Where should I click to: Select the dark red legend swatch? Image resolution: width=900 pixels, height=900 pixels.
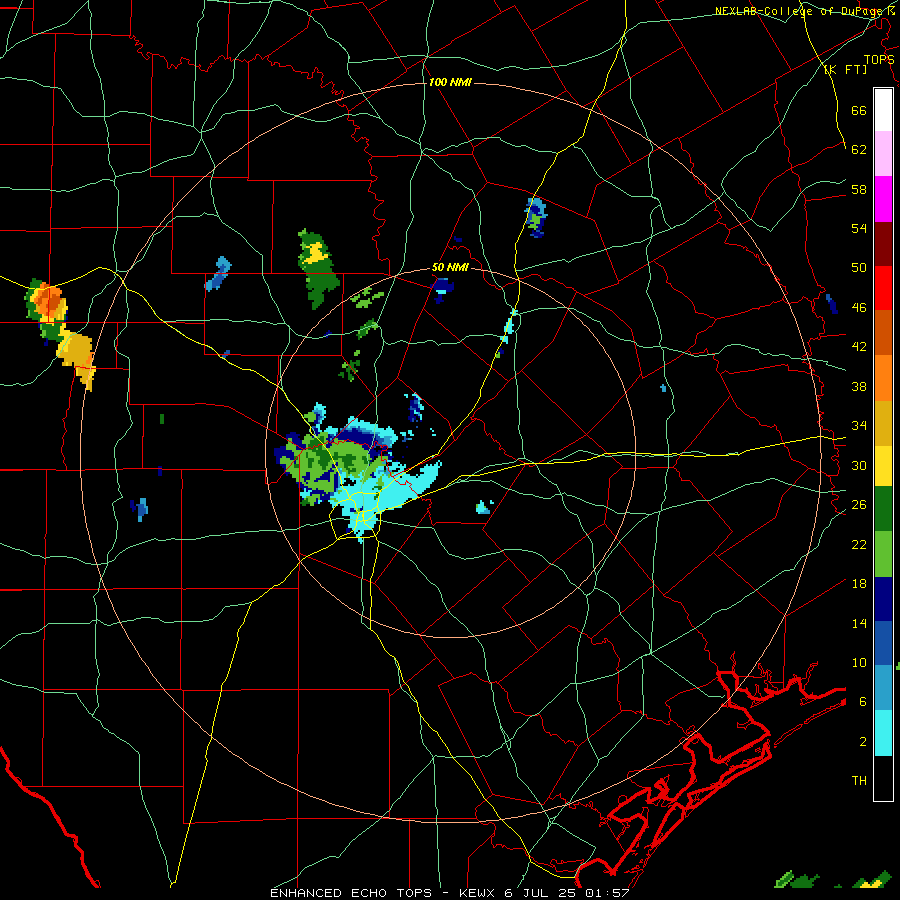(x=883, y=243)
